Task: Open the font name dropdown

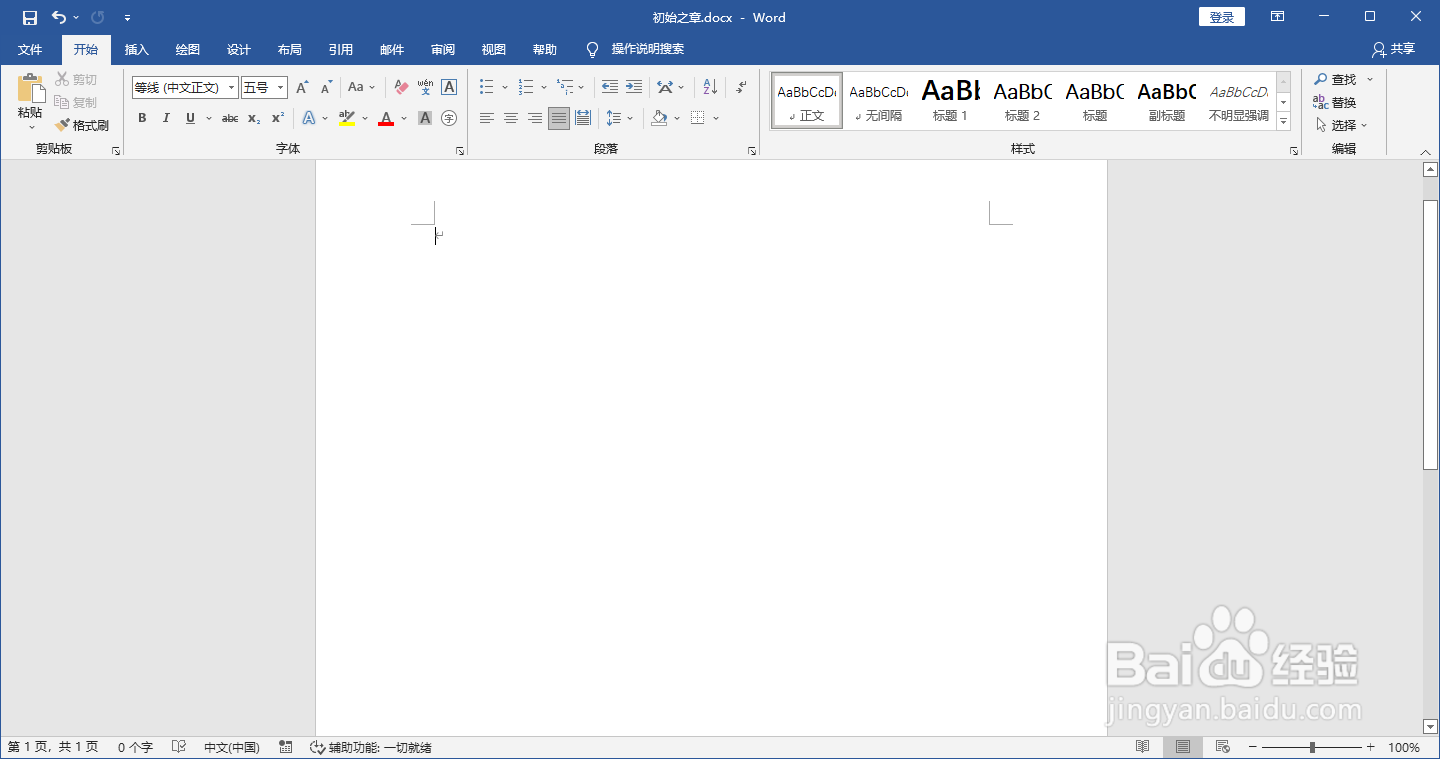Action: point(232,88)
